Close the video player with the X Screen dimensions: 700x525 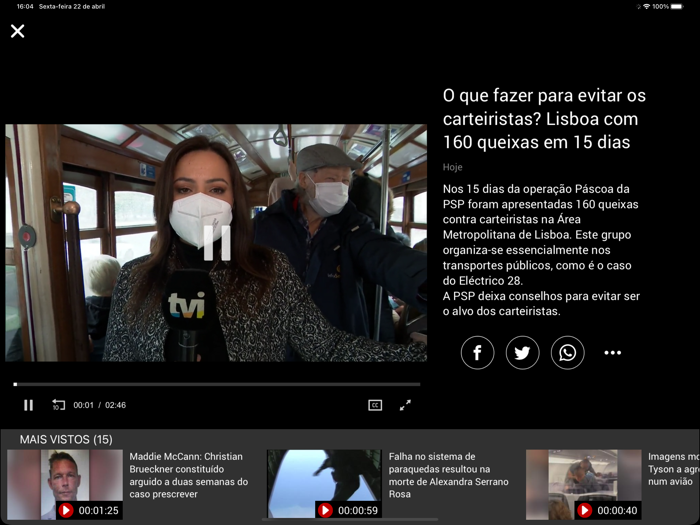[x=17, y=31]
